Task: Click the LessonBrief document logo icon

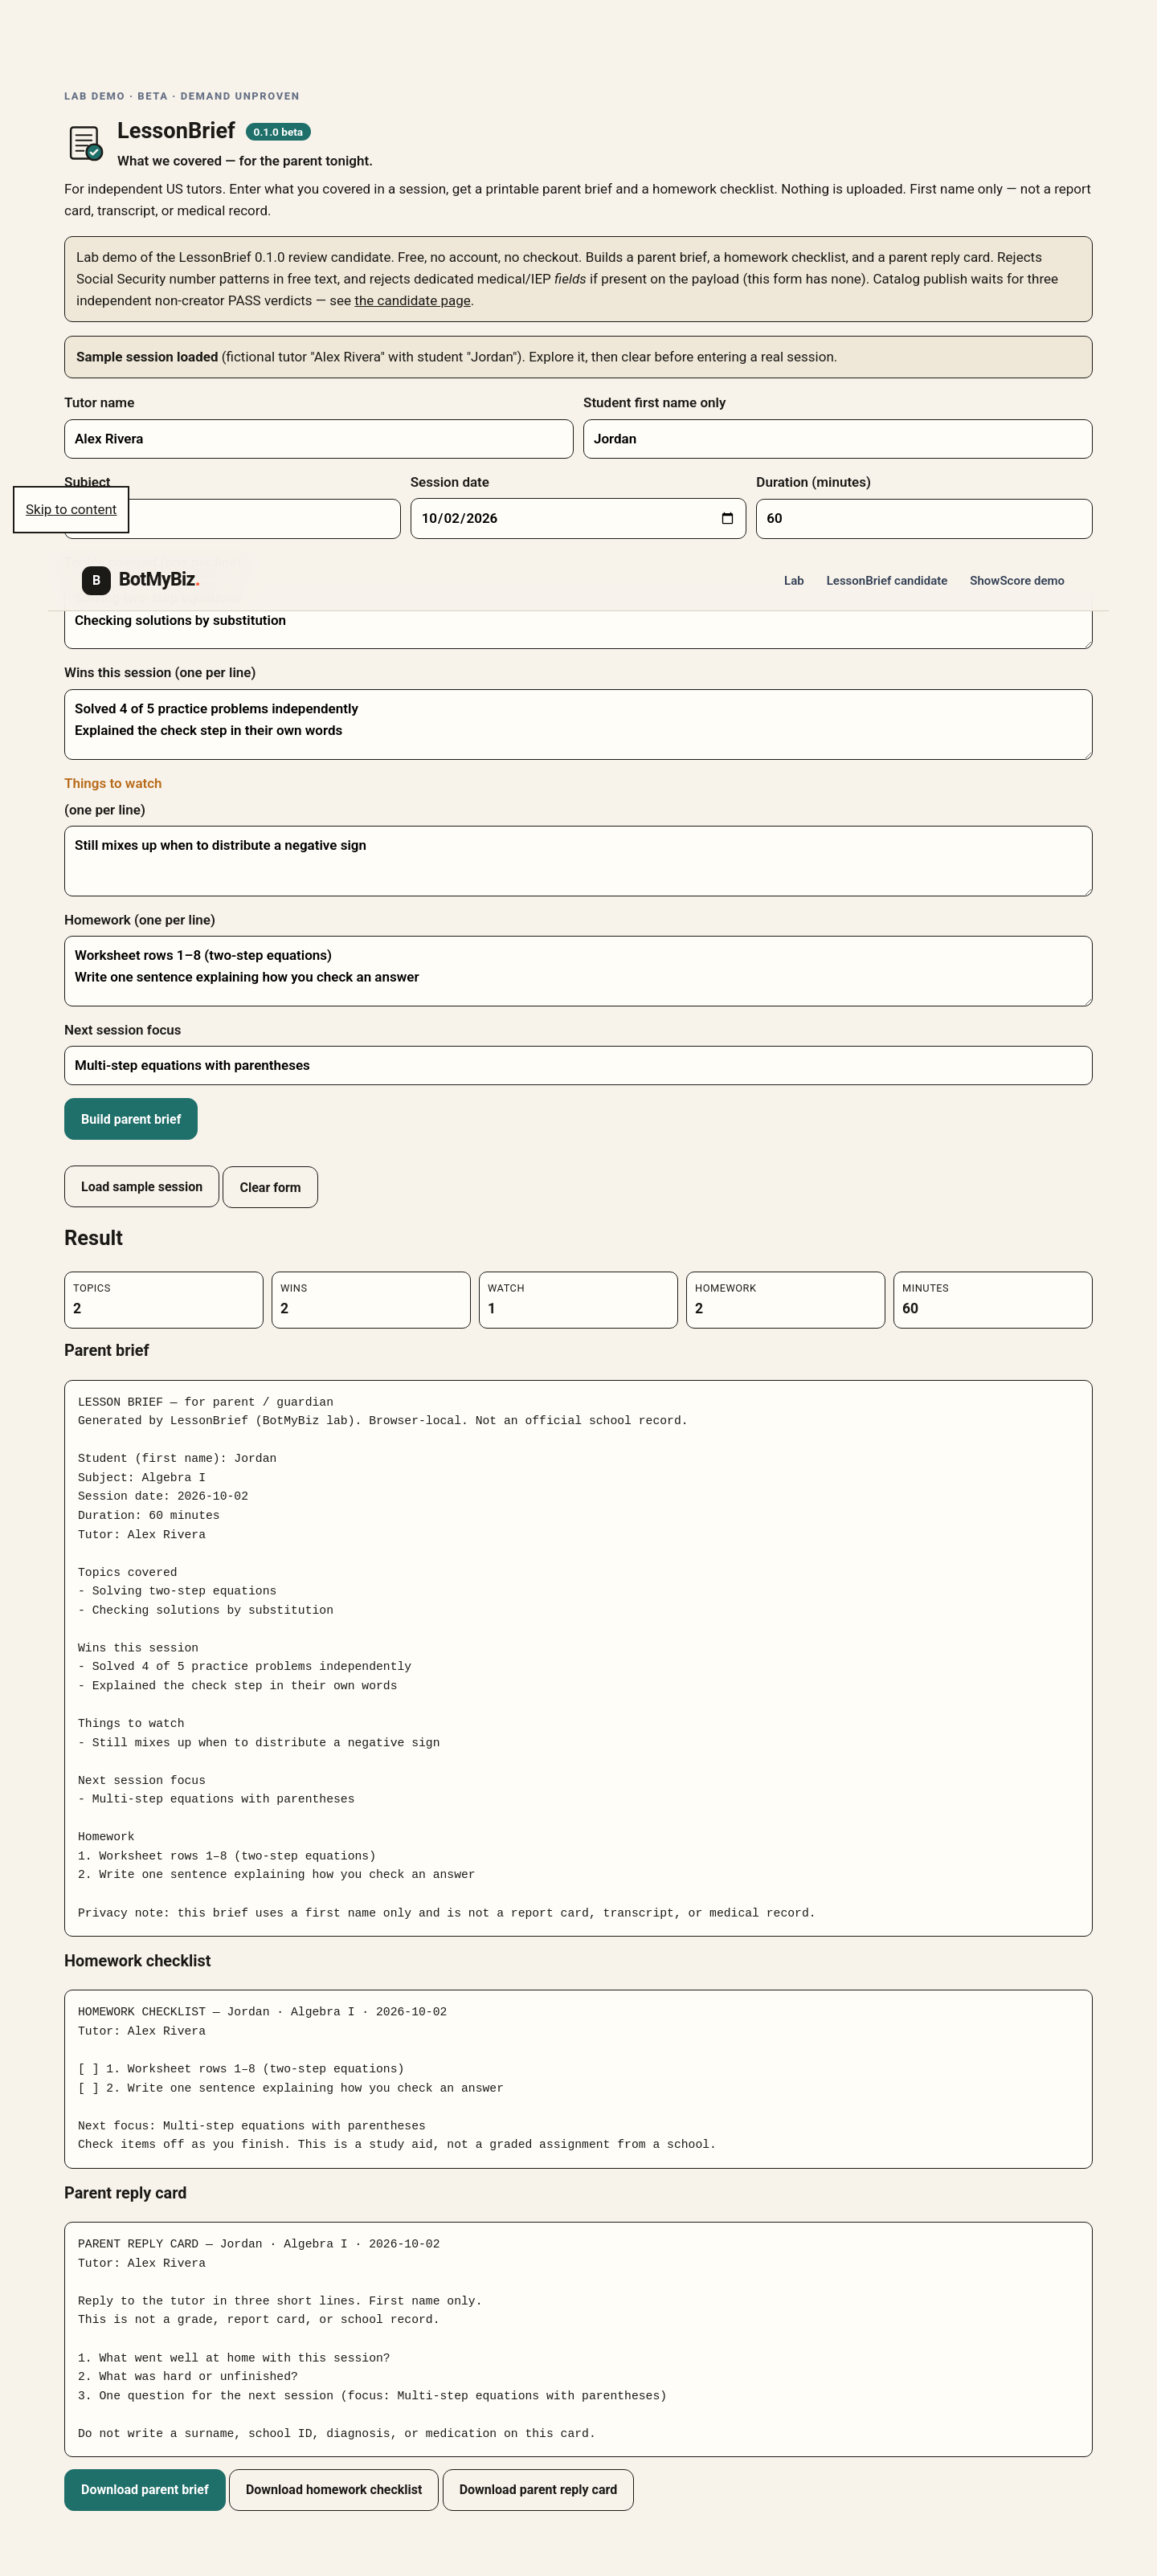Action: click(x=85, y=143)
